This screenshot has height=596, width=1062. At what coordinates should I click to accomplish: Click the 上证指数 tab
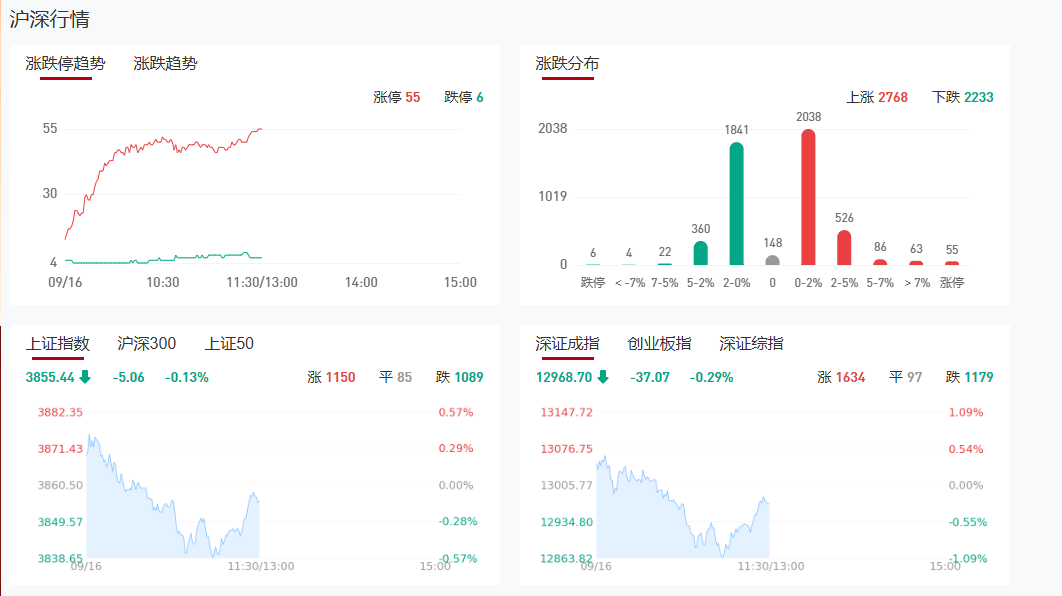[x=57, y=344]
